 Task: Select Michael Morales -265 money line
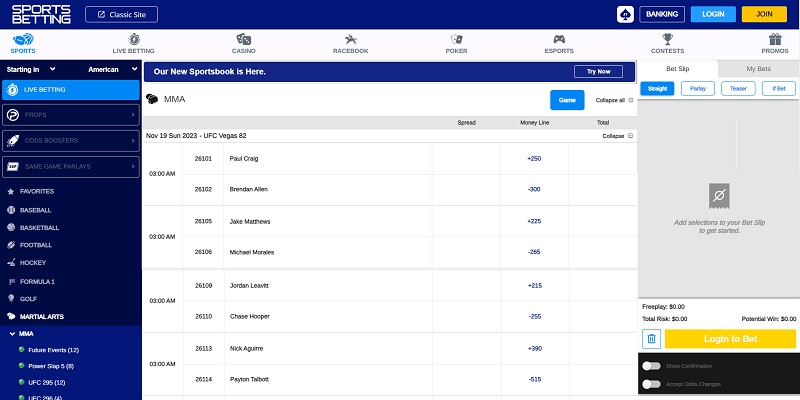[x=534, y=252]
